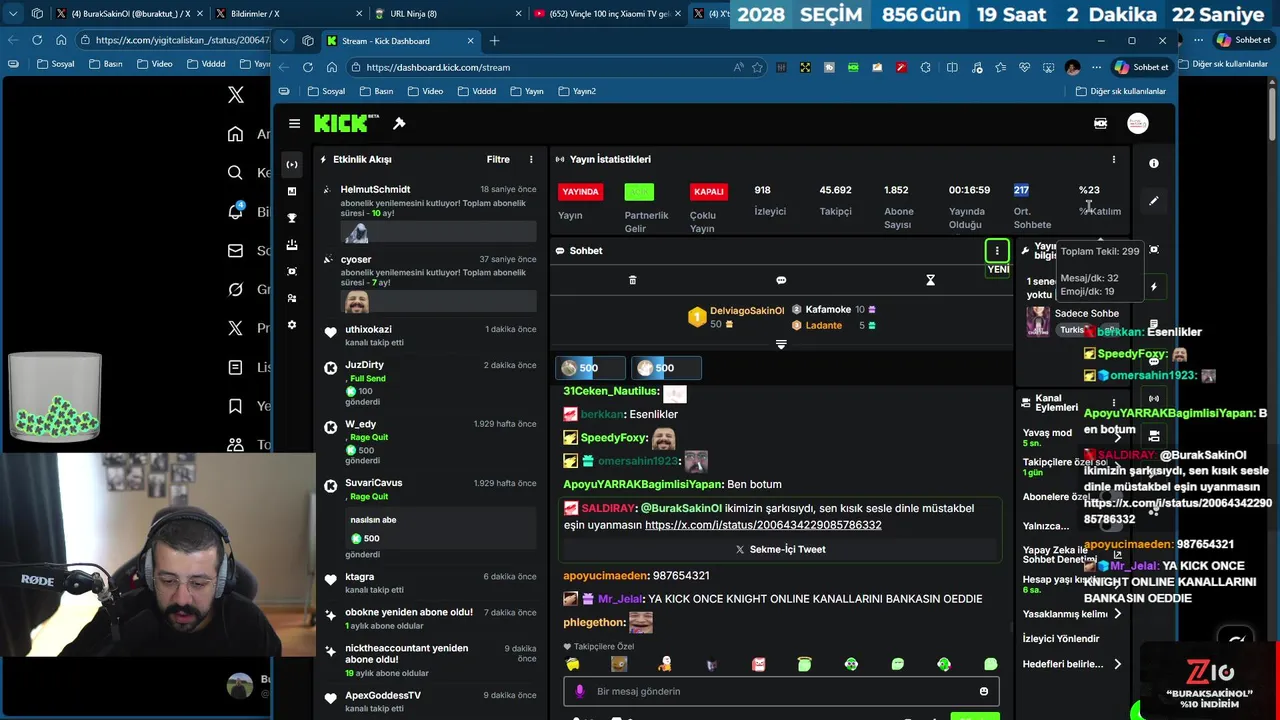
Task: Click the second 500 reward progress bar
Action: 667,368
